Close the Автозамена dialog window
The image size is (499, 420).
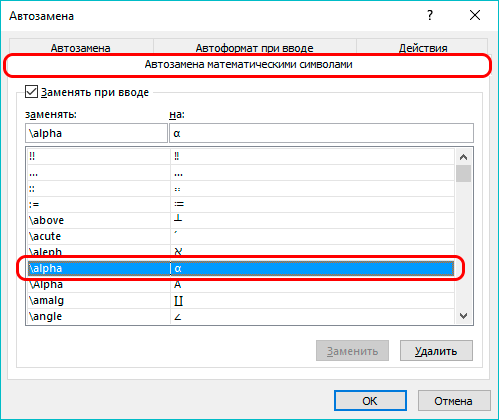pos(475,15)
